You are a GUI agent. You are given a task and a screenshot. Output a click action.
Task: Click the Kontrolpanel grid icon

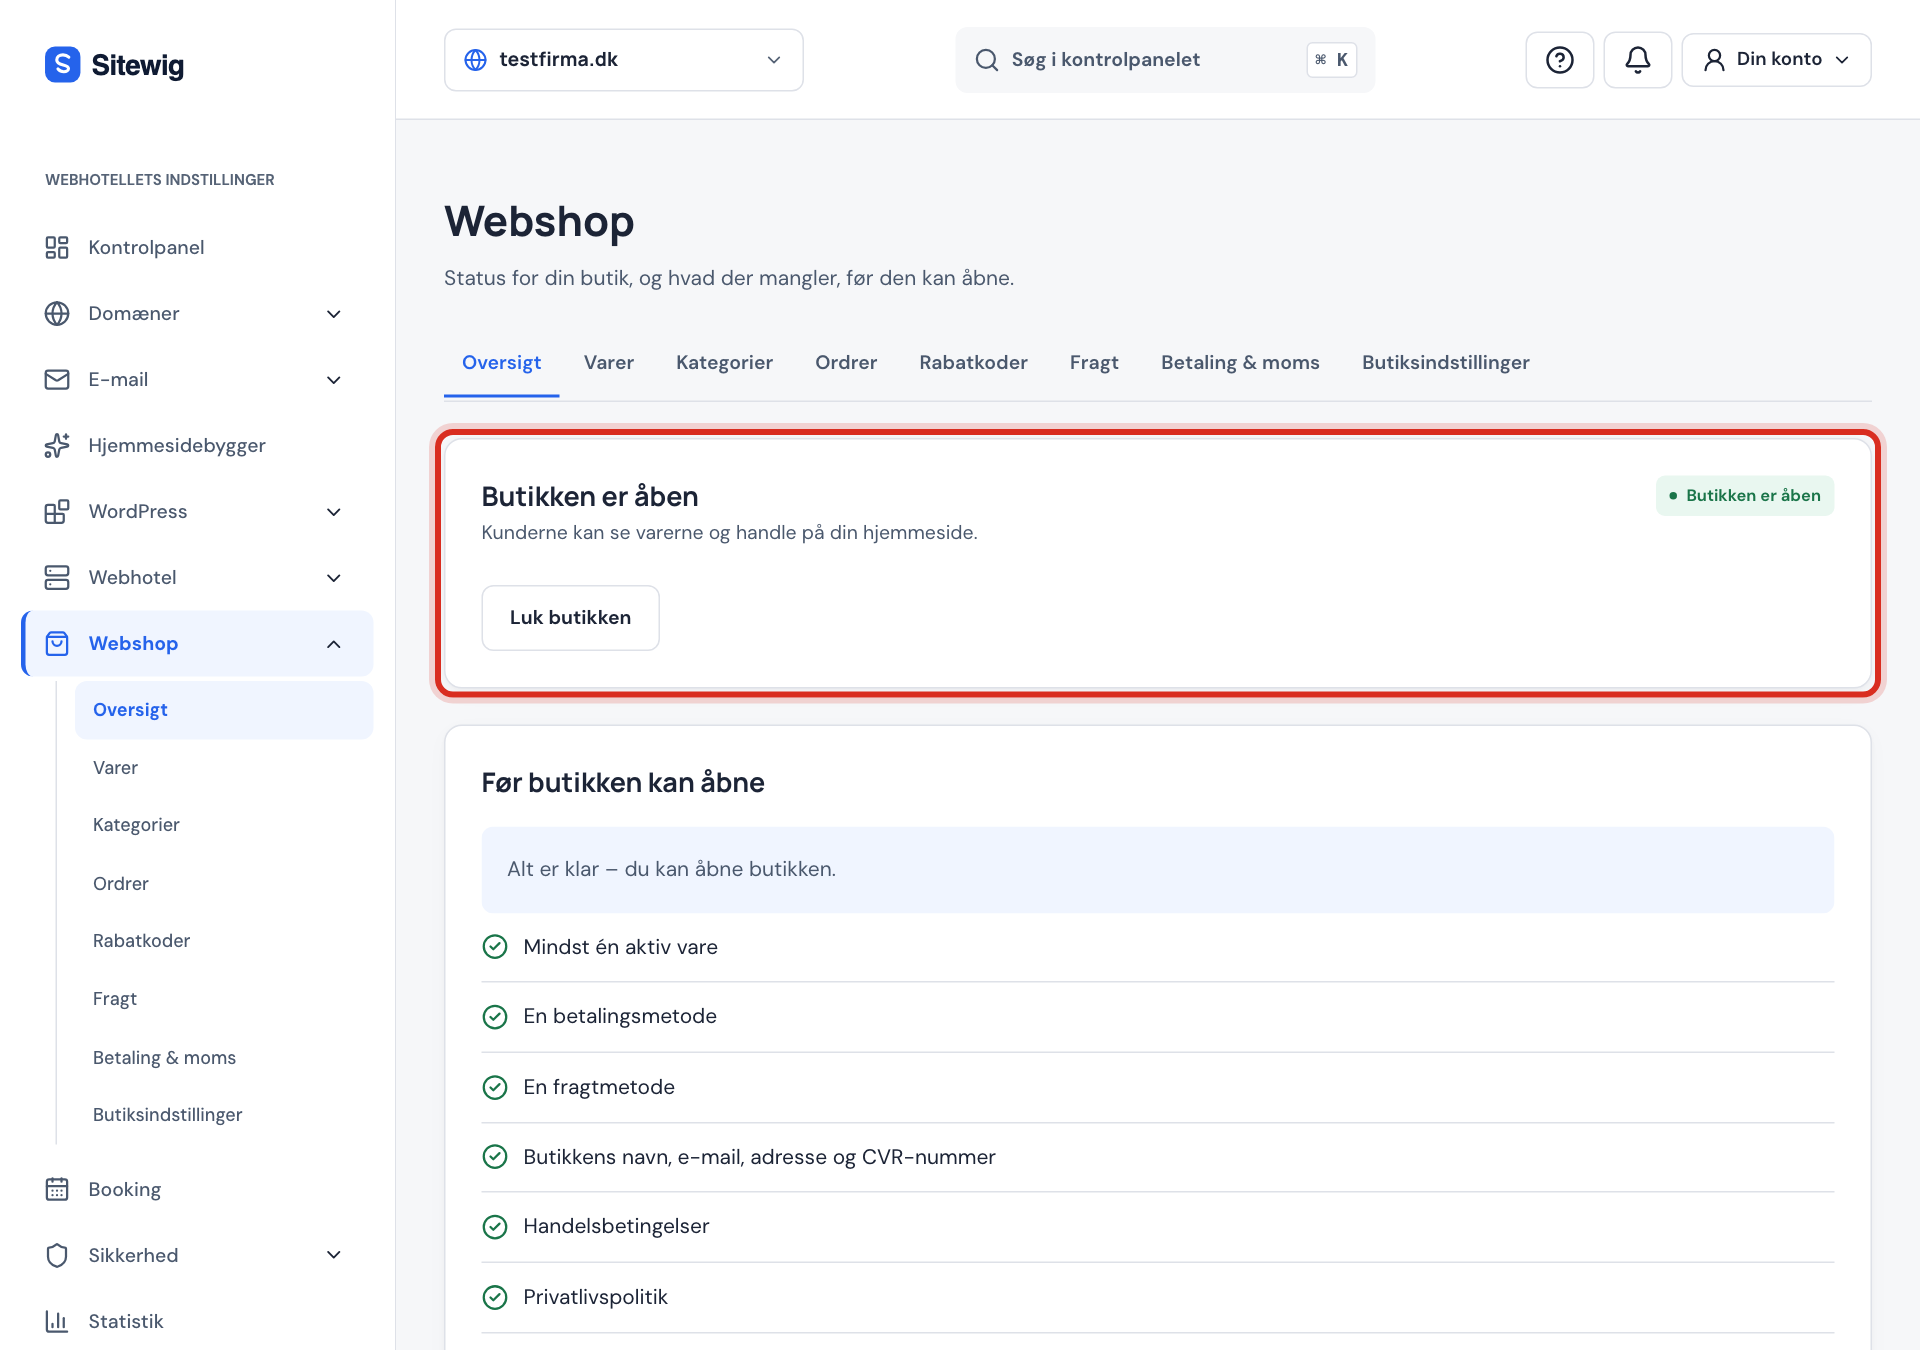click(57, 247)
